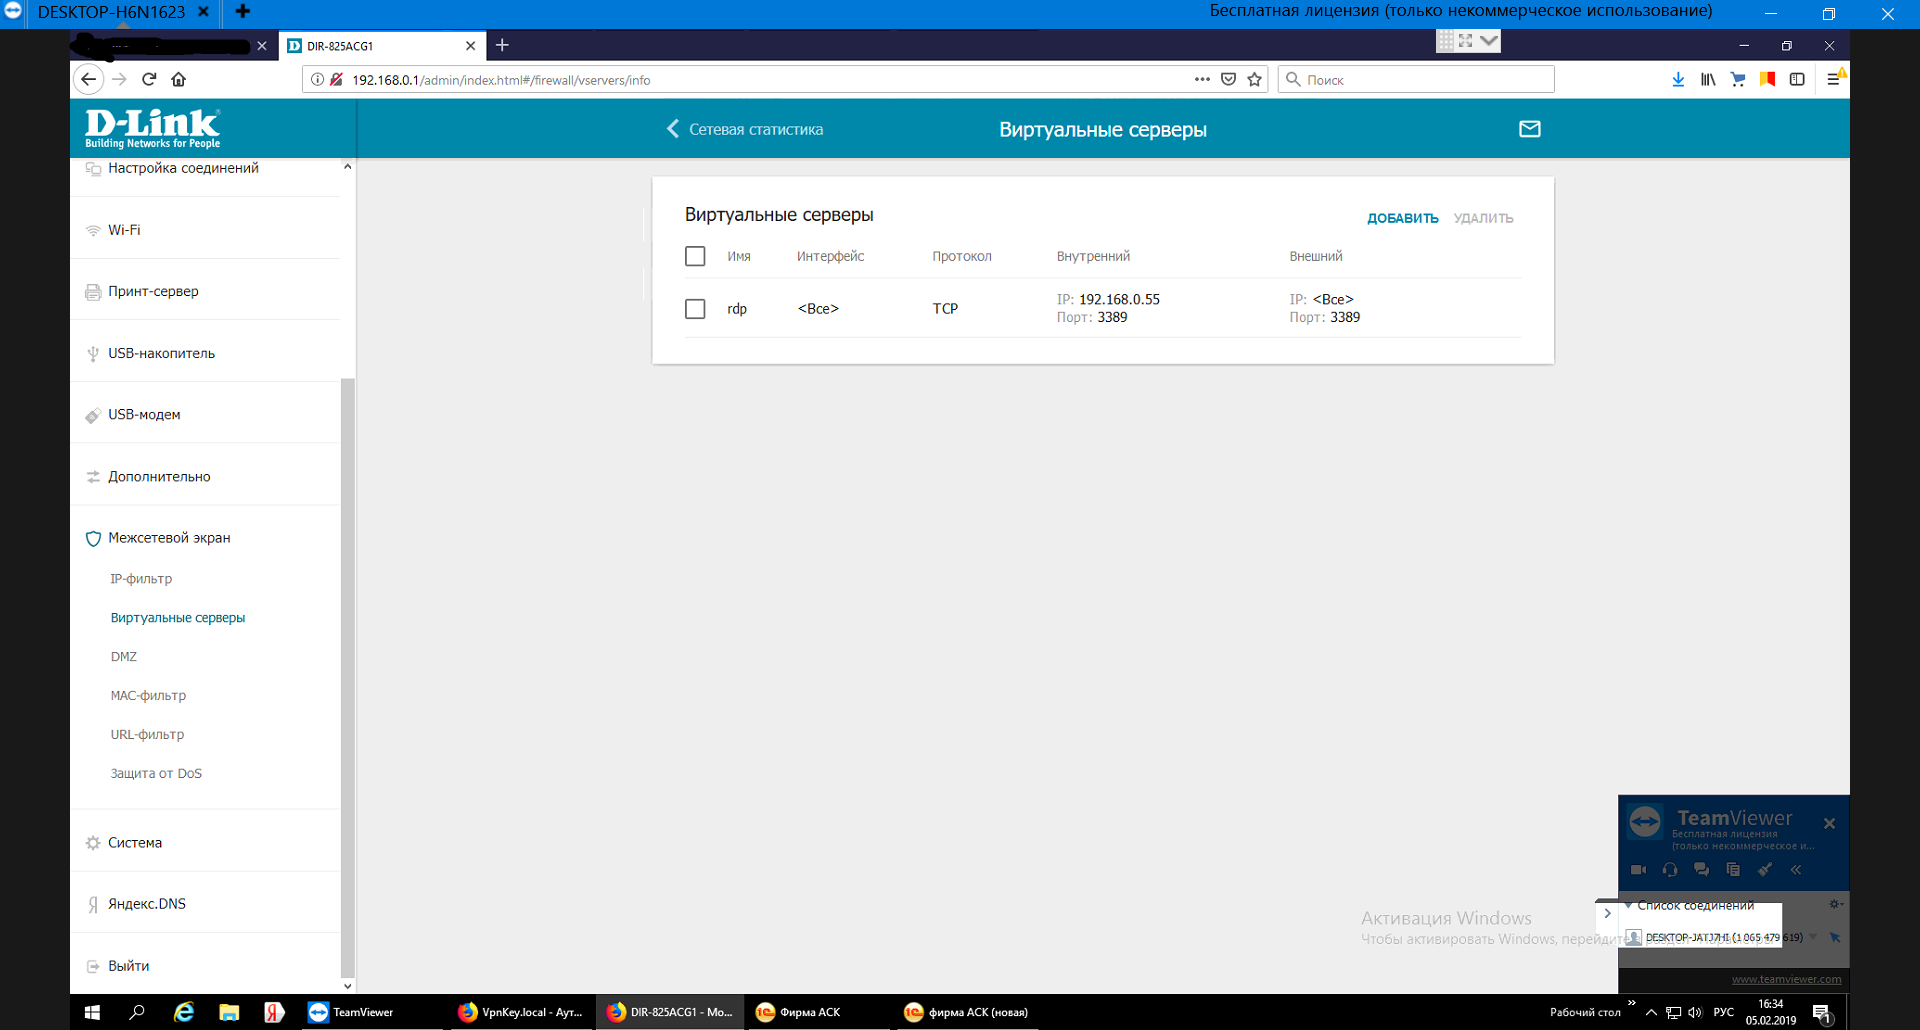This screenshot has width=1920, height=1030.
Task: Expand TeamViewer toolbar dropdown arrow
Action: [1489, 41]
